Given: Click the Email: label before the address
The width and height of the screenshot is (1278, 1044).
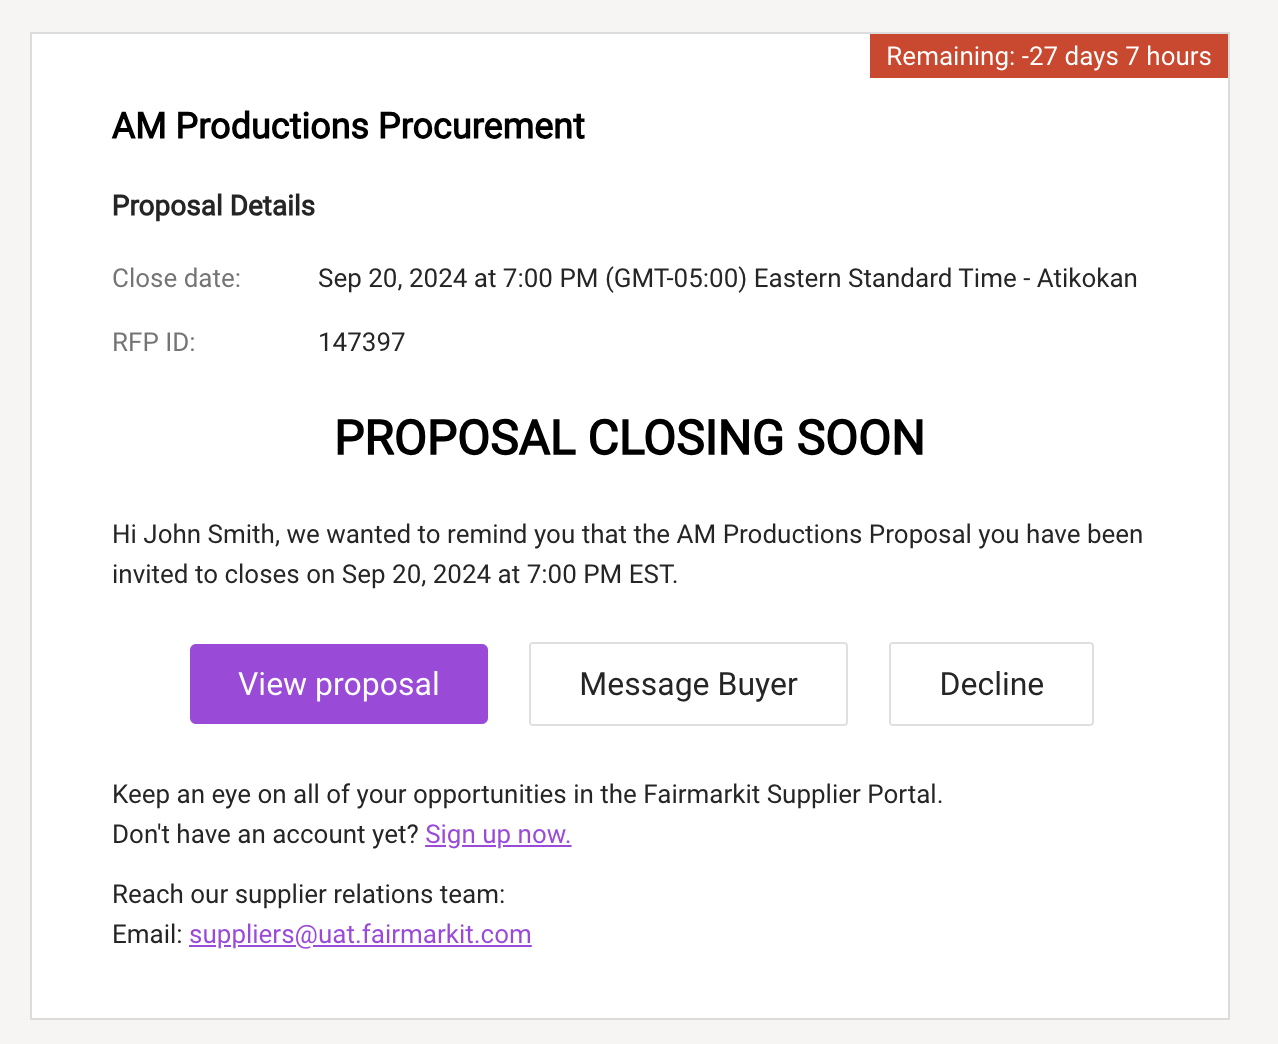Looking at the screenshot, I should point(147,934).
